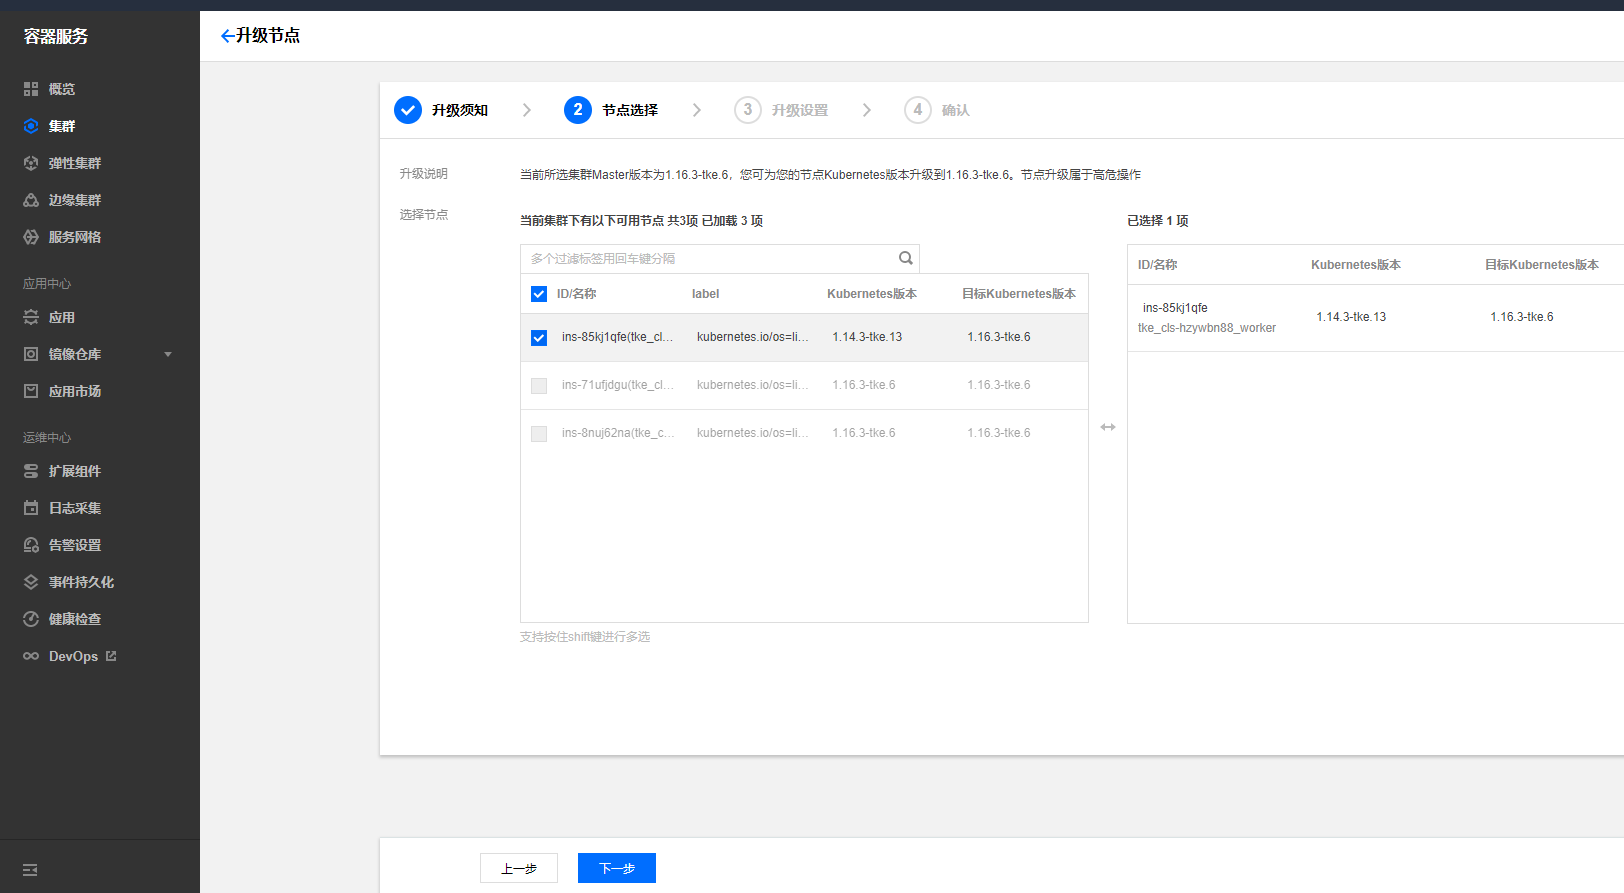
Task: Click the 1.14.3-tke.13 version in left list
Action: [x=867, y=337]
